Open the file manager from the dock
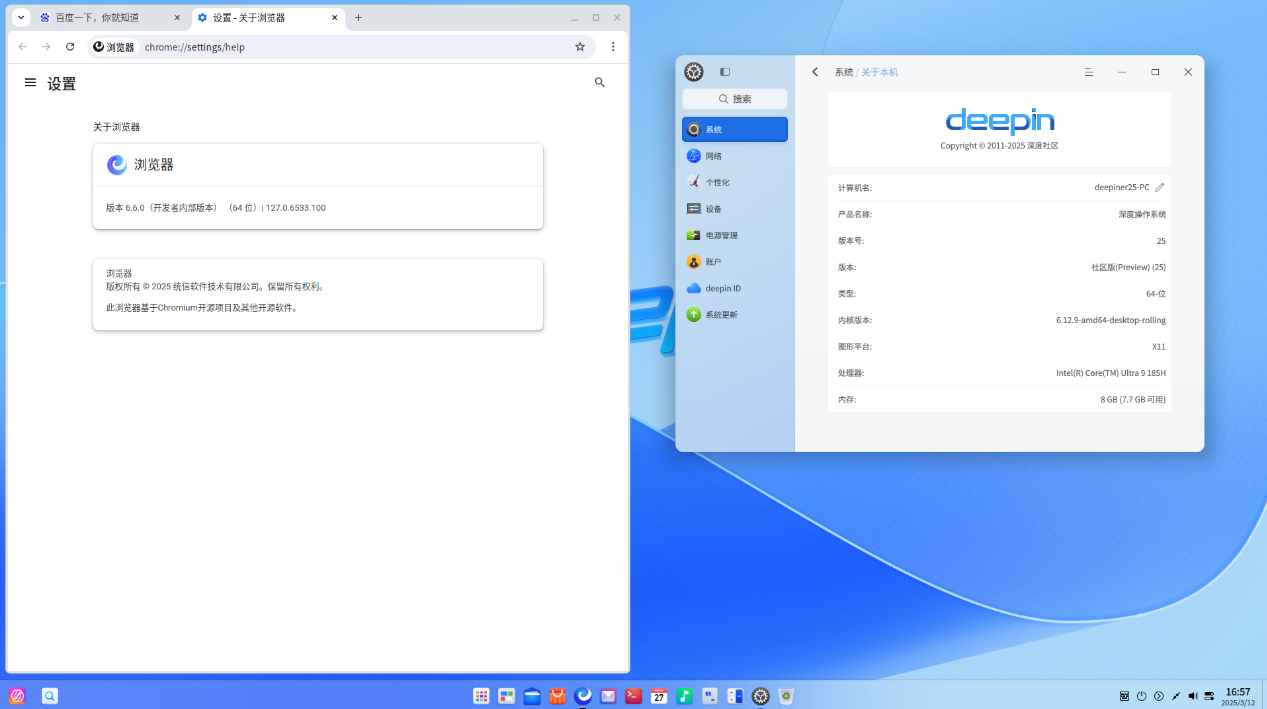This screenshot has width=1267, height=709. click(532, 696)
